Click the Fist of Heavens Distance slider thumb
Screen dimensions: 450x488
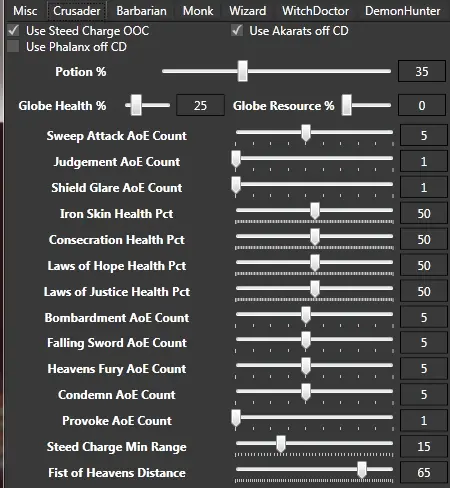(x=362, y=470)
